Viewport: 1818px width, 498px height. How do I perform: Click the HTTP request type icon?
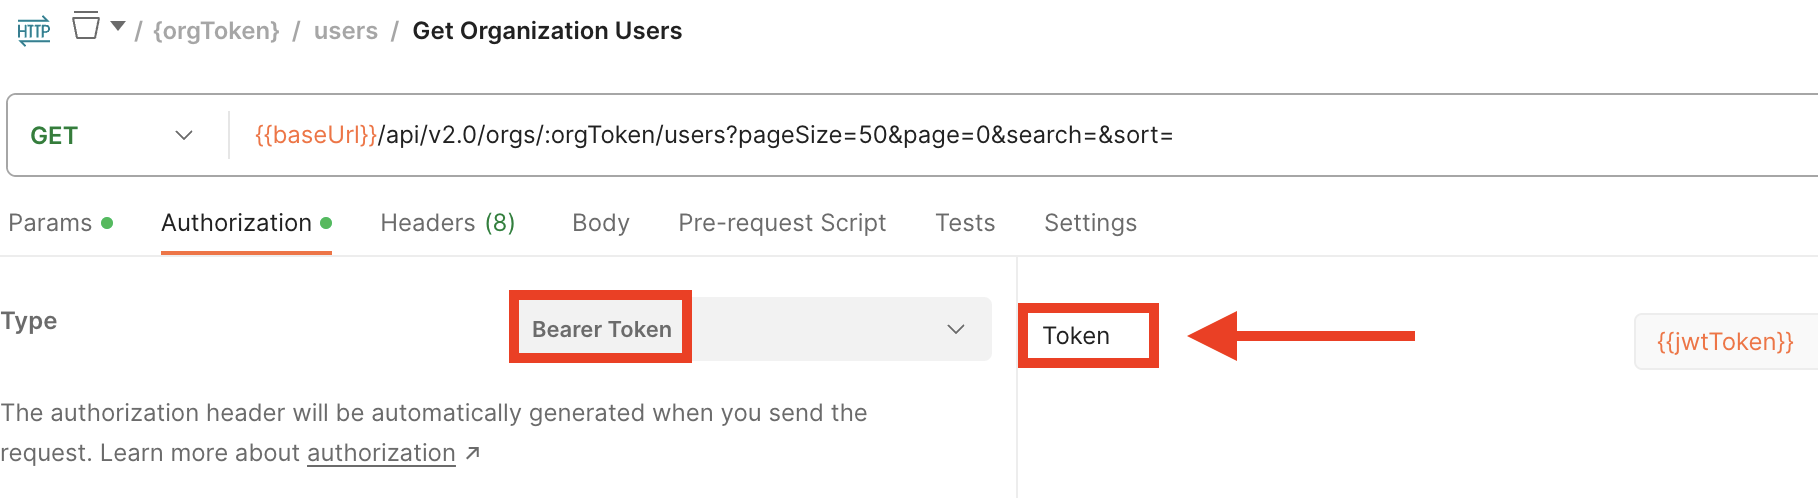pyautogui.click(x=34, y=31)
